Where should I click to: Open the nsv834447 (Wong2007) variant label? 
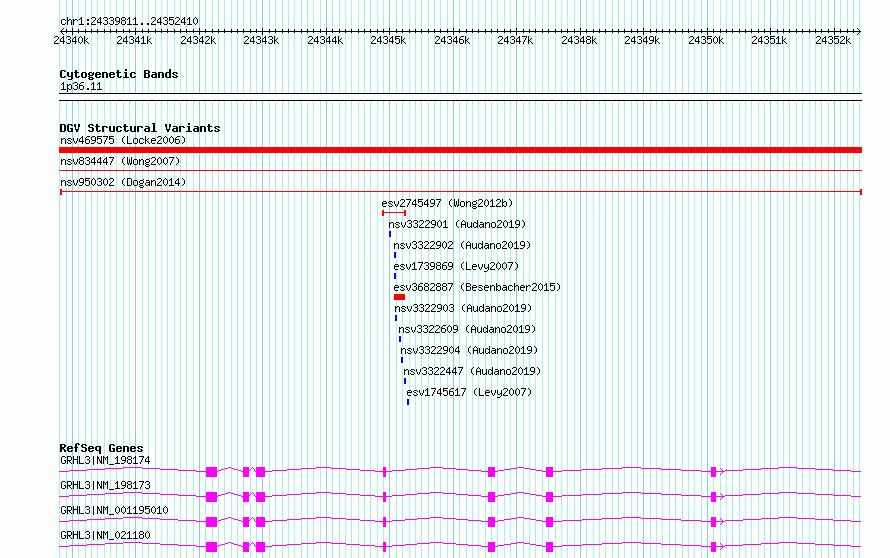[x=120, y=161]
